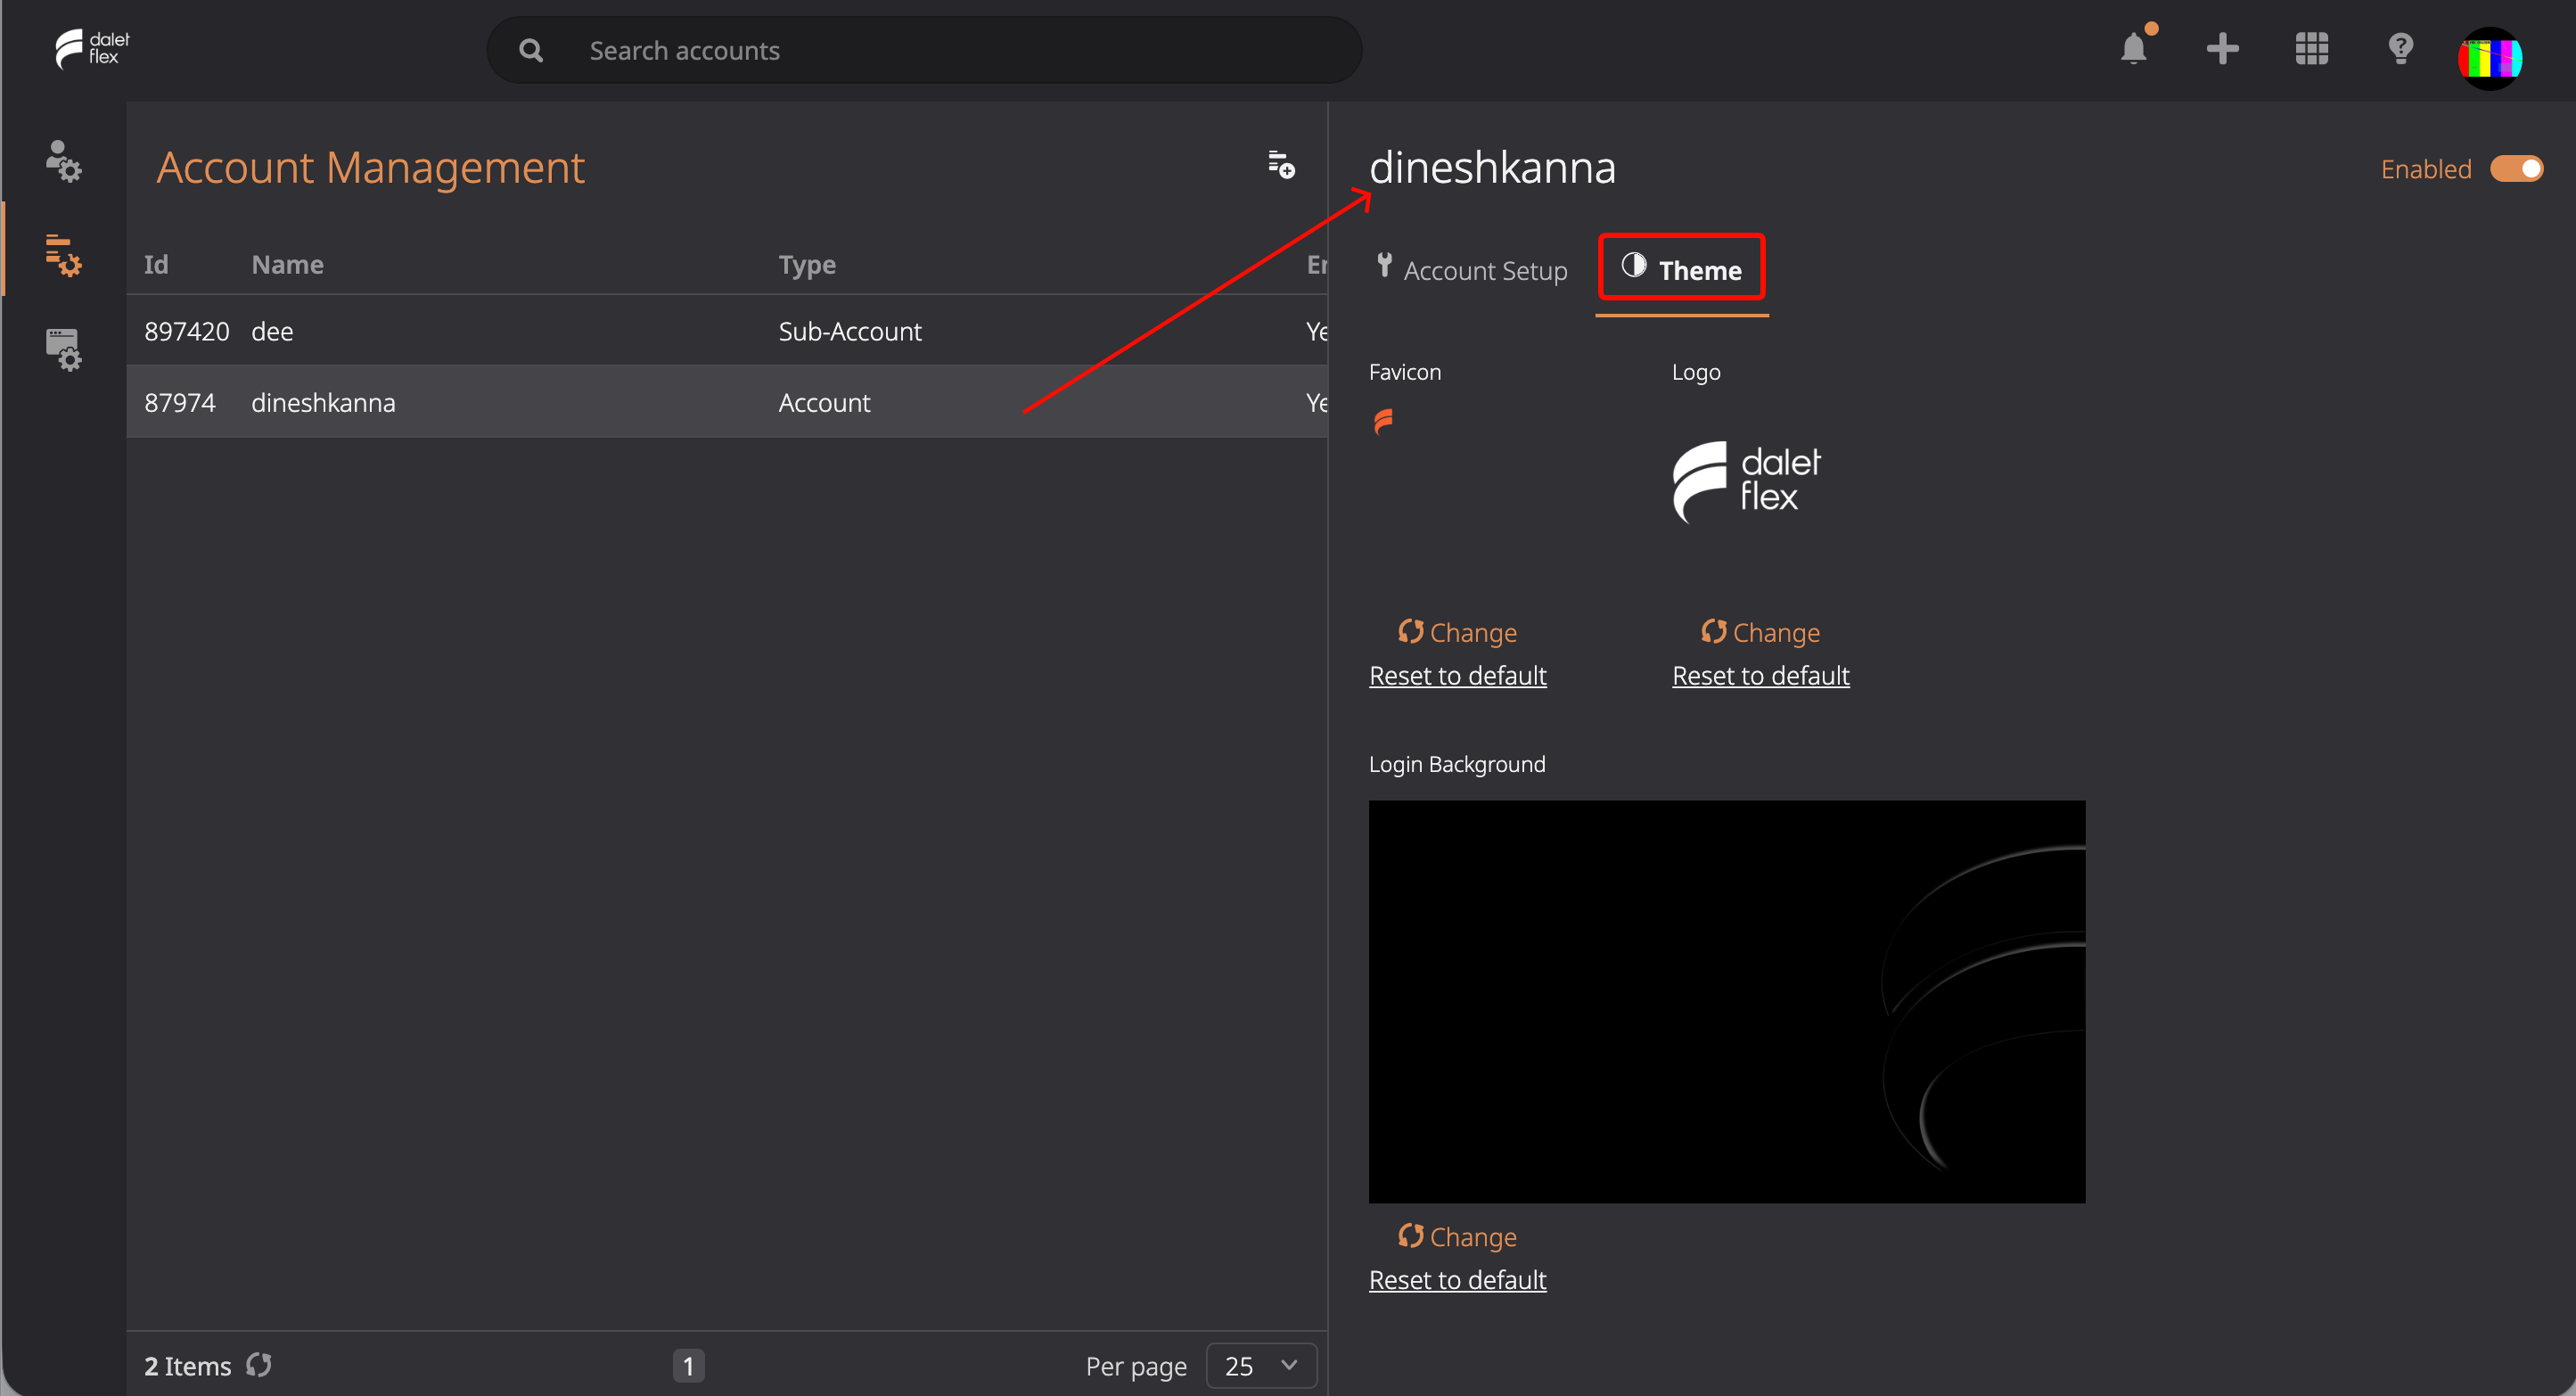Click the add account list icon
The width and height of the screenshot is (2576, 1396).
[x=1281, y=165]
